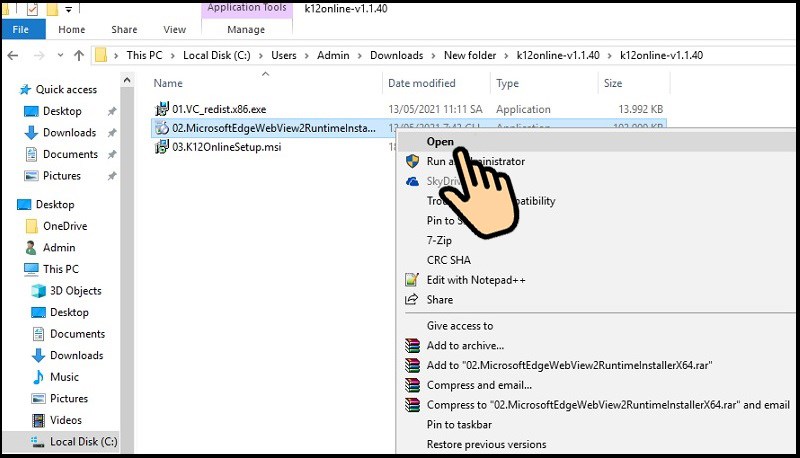Image resolution: width=800 pixels, height=458 pixels.
Task: Open the Manage tab under Application Tools
Action: pyautogui.click(x=246, y=30)
